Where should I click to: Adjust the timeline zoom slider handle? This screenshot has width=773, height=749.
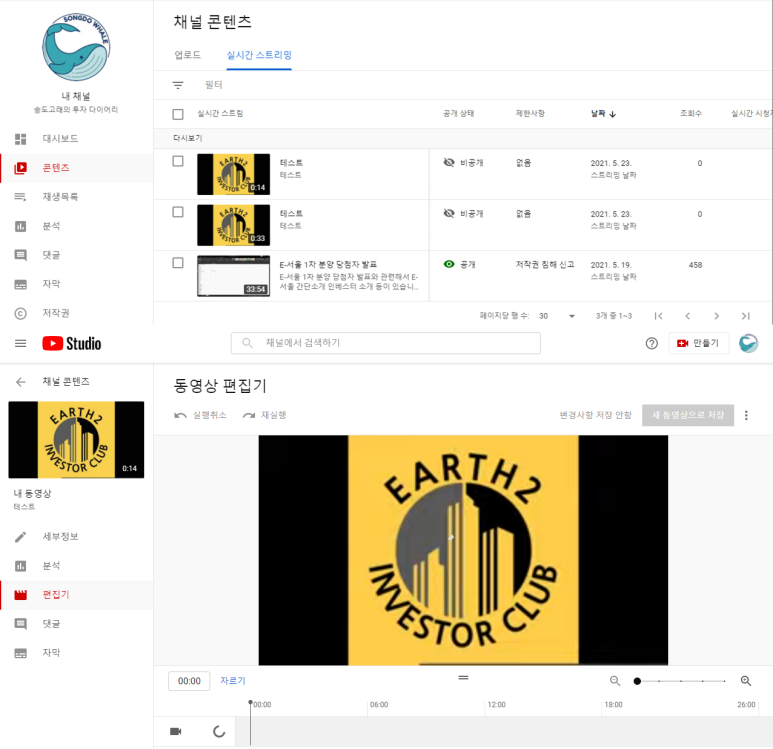pos(637,681)
